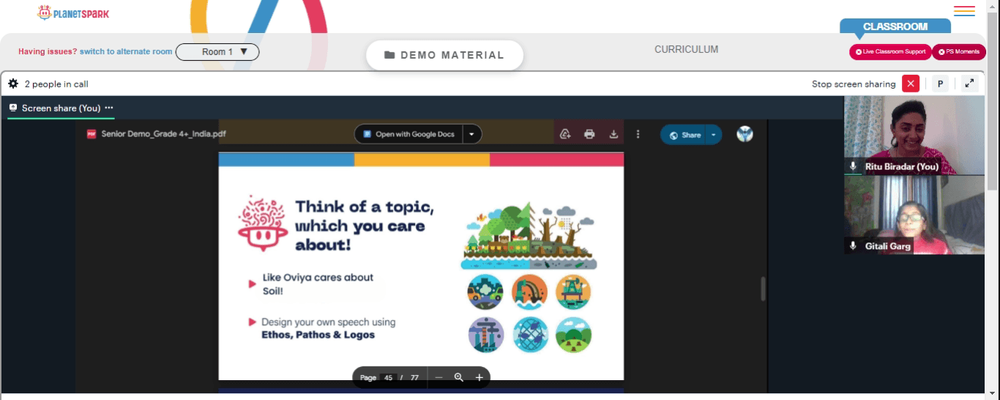Zoom in the PDF with plus

click(x=479, y=378)
